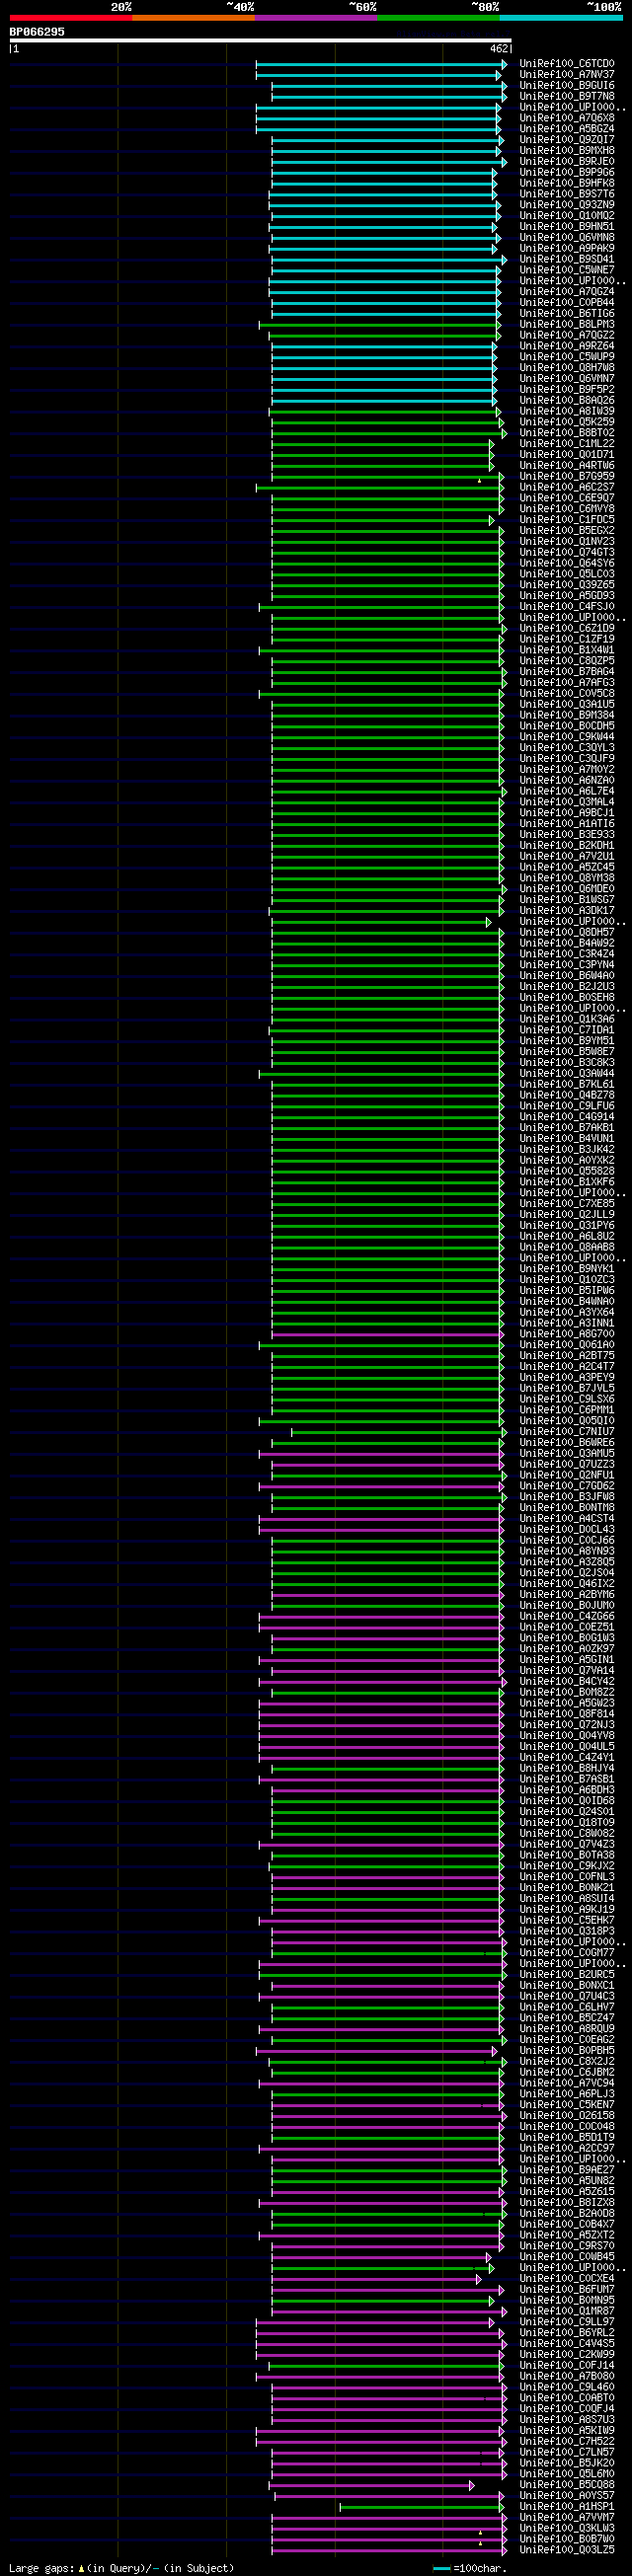Select hit label UniRef100_B0B7W0
Image resolution: width=632 pixels, height=2576 pixels.
[567, 2540]
